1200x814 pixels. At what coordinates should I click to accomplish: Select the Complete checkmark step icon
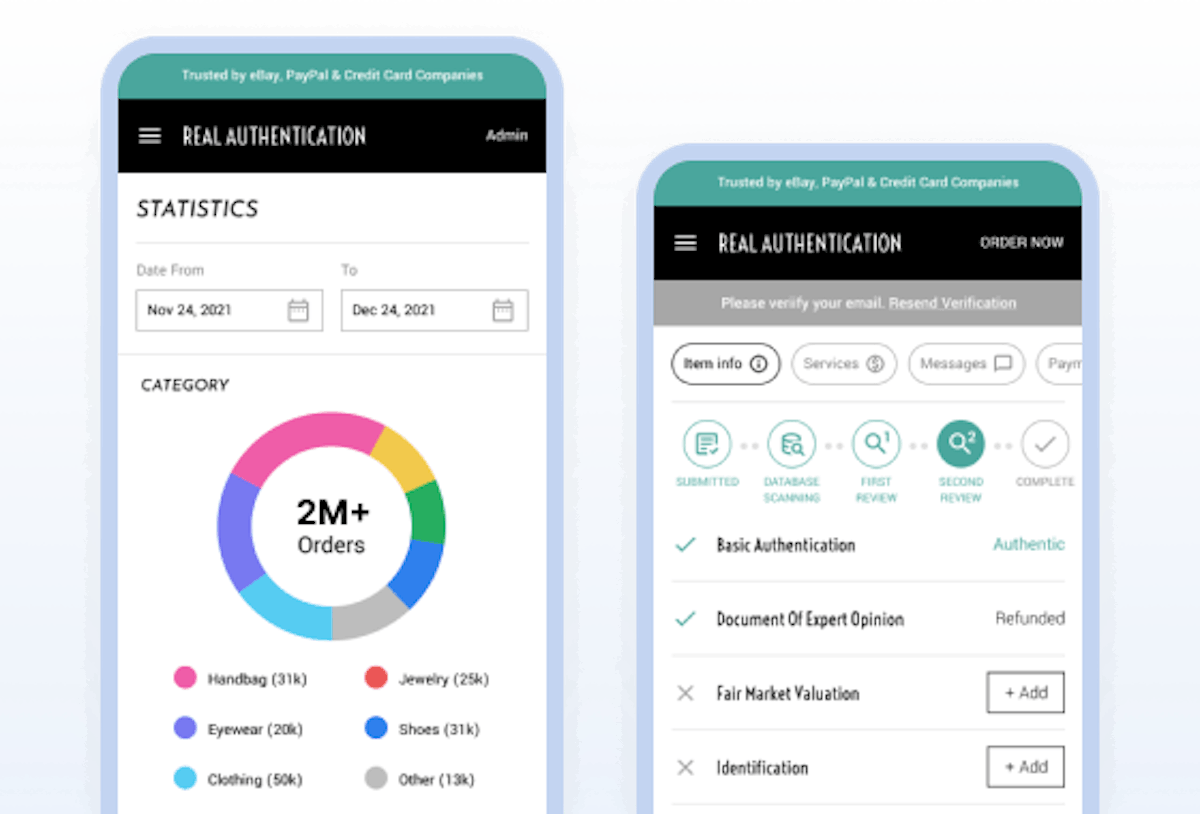pos(1045,444)
